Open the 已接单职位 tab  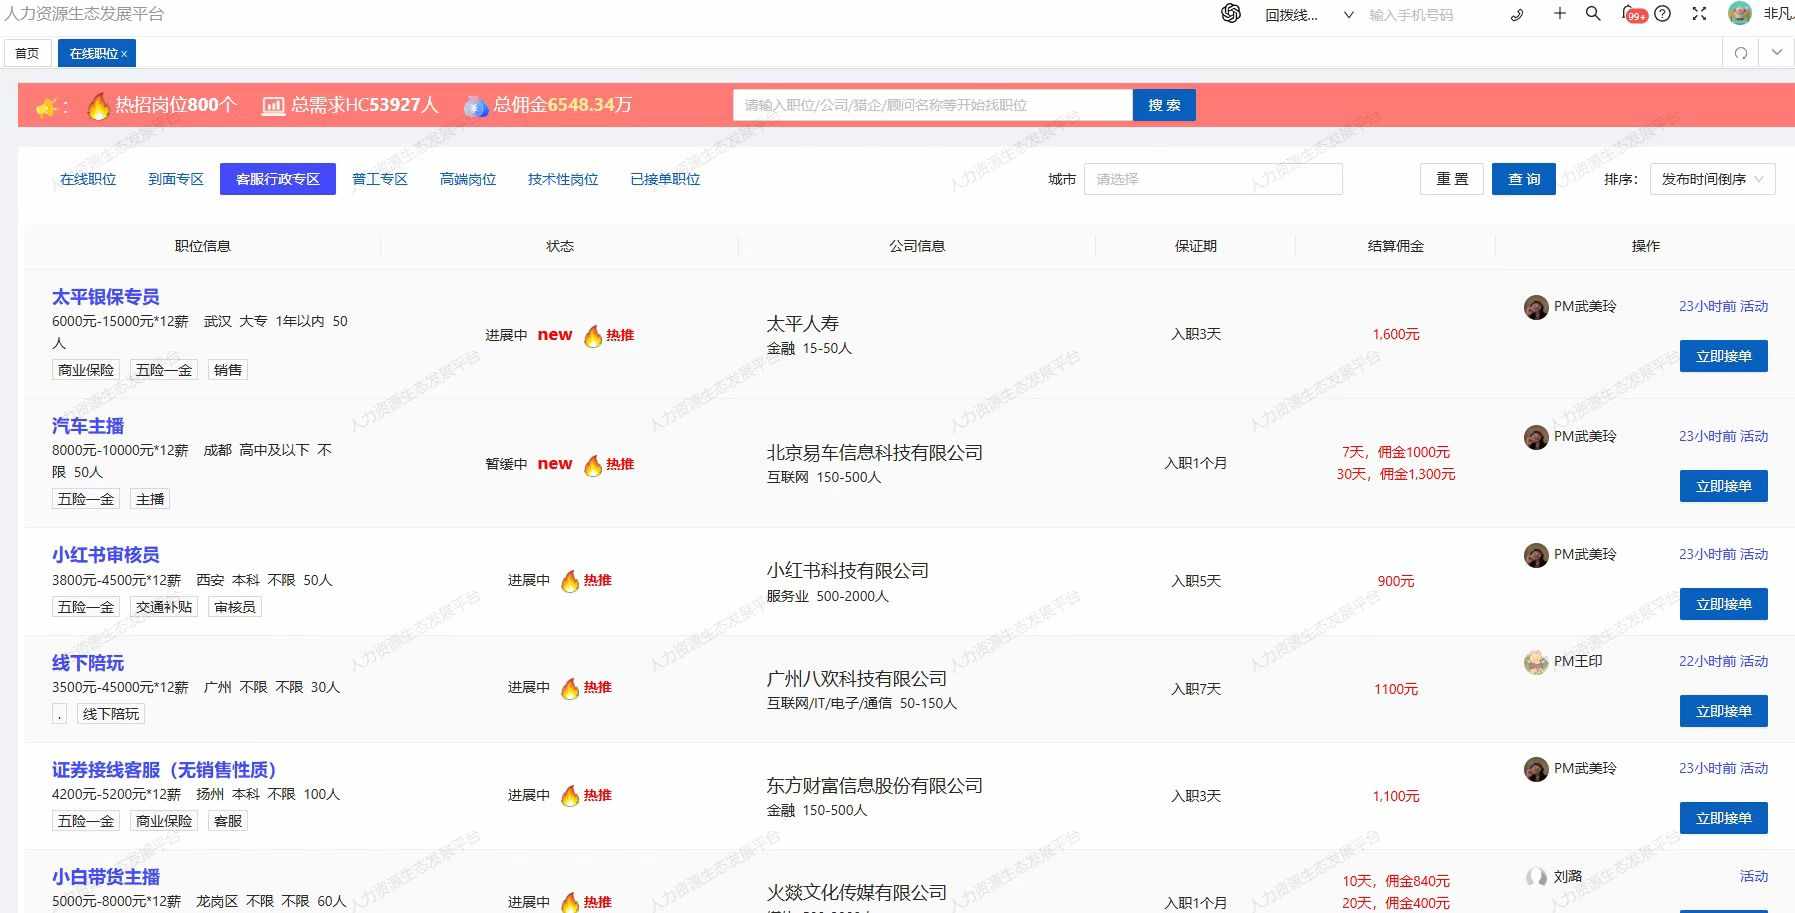tap(665, 179)
